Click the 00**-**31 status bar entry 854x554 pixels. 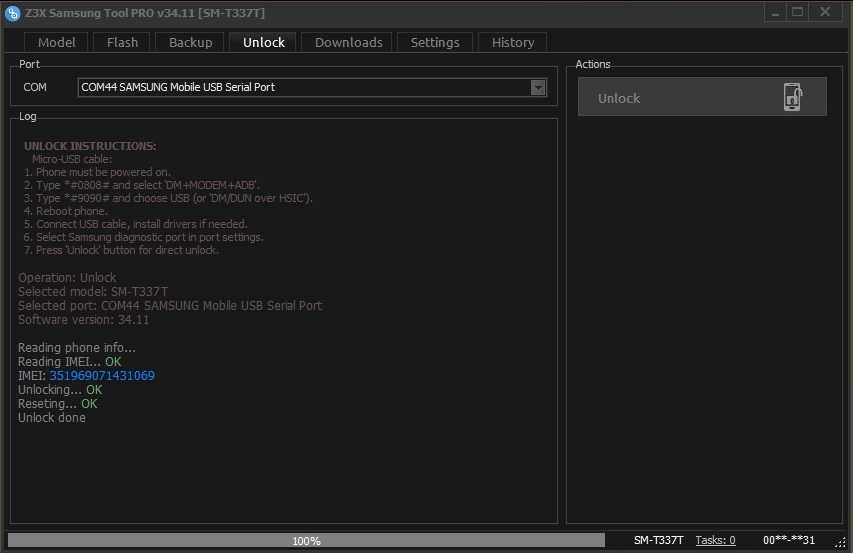pos(789,540)
